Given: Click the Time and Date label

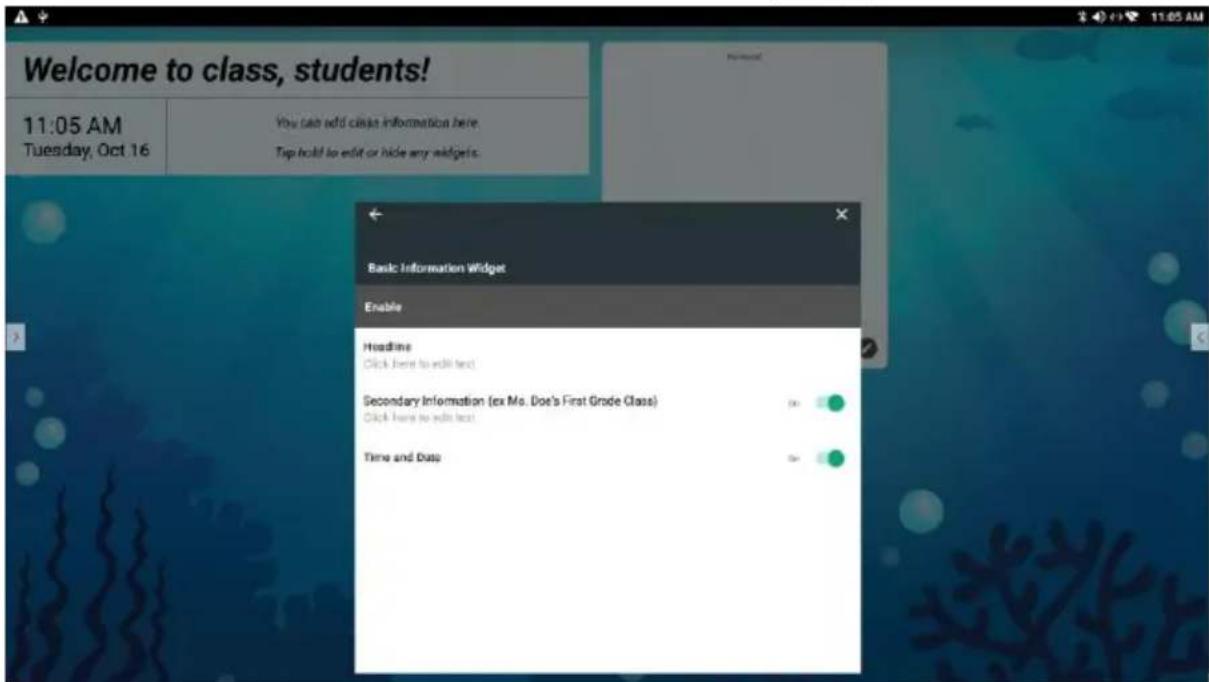Looking at the screenshot, I should coord(403,457).
